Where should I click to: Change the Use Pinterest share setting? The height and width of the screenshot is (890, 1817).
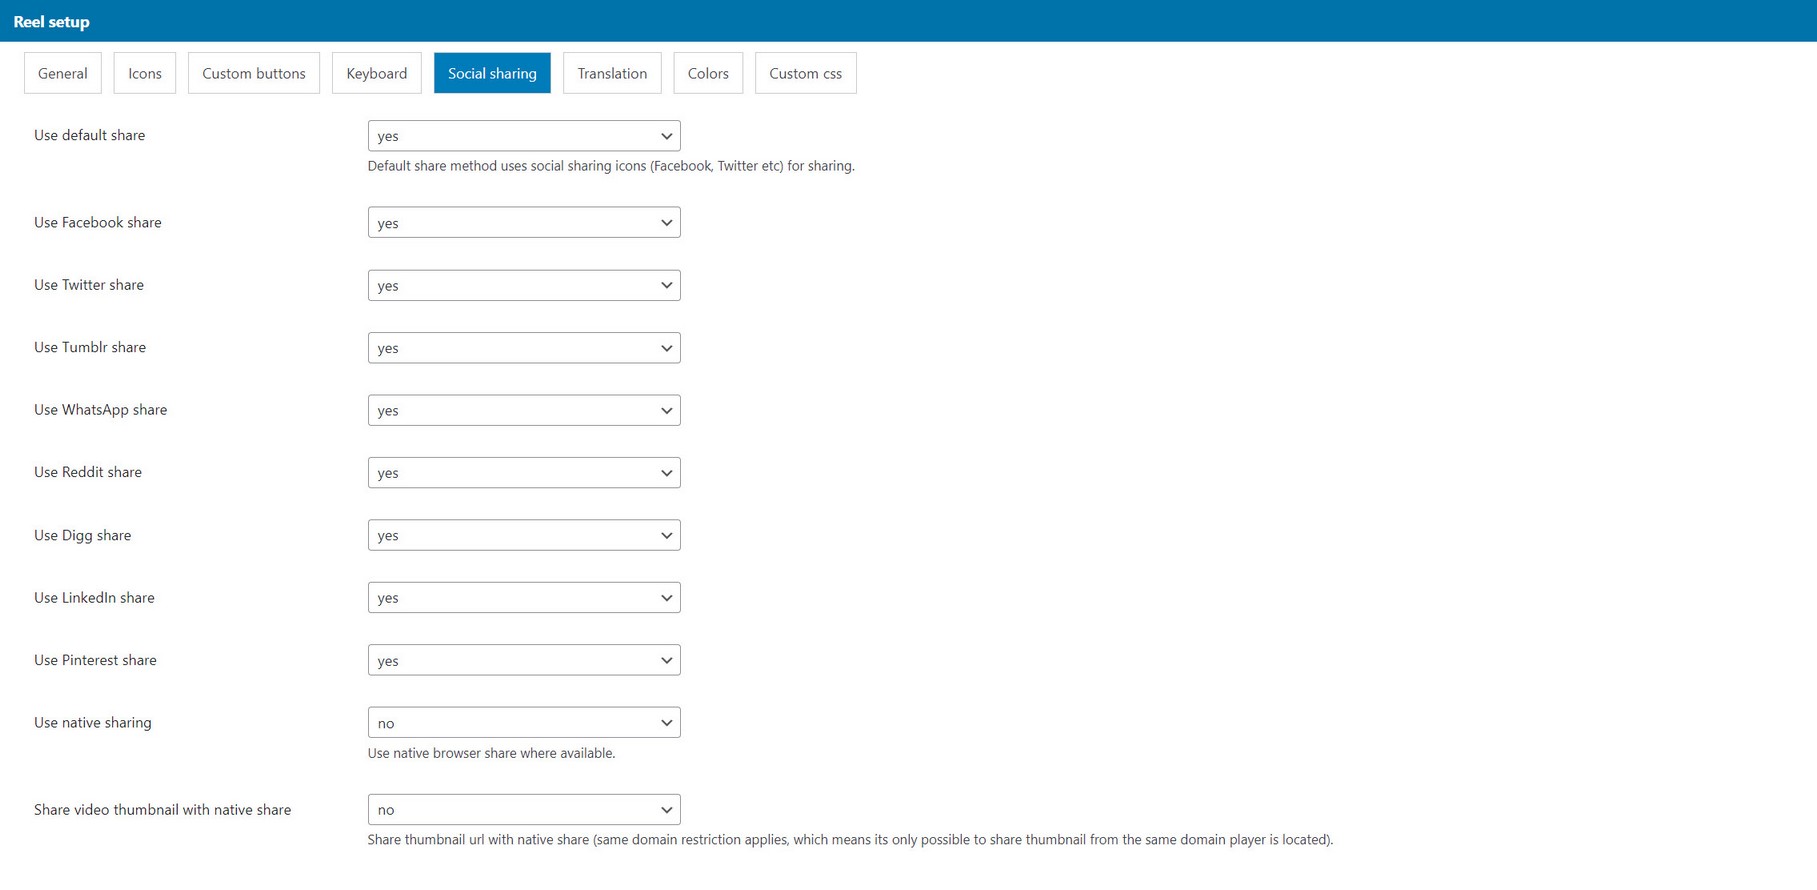[x=523, y=660]
